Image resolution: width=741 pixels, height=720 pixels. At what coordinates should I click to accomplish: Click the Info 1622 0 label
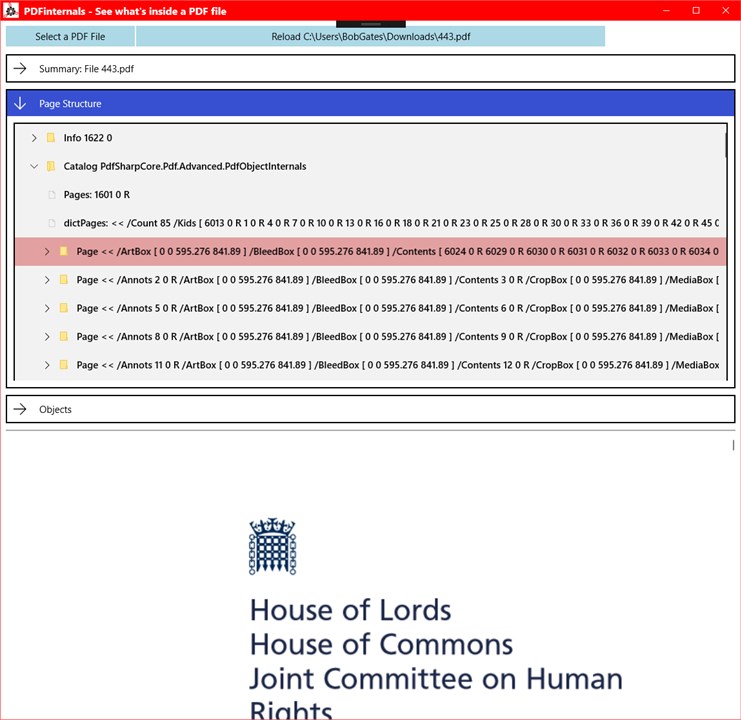pyautogui.click(x=88, y=138)
